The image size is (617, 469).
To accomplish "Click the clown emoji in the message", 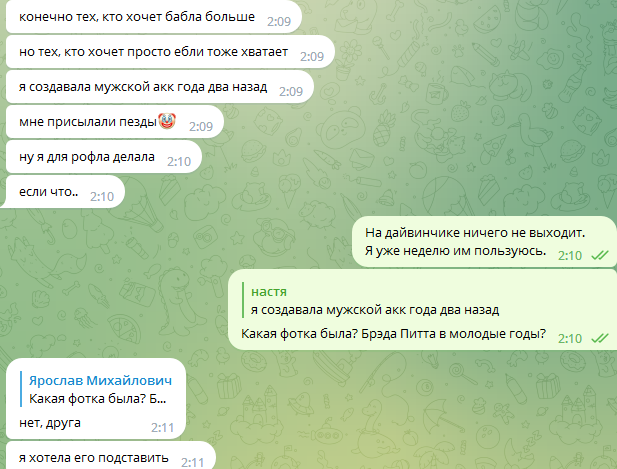I will (167, 121).
